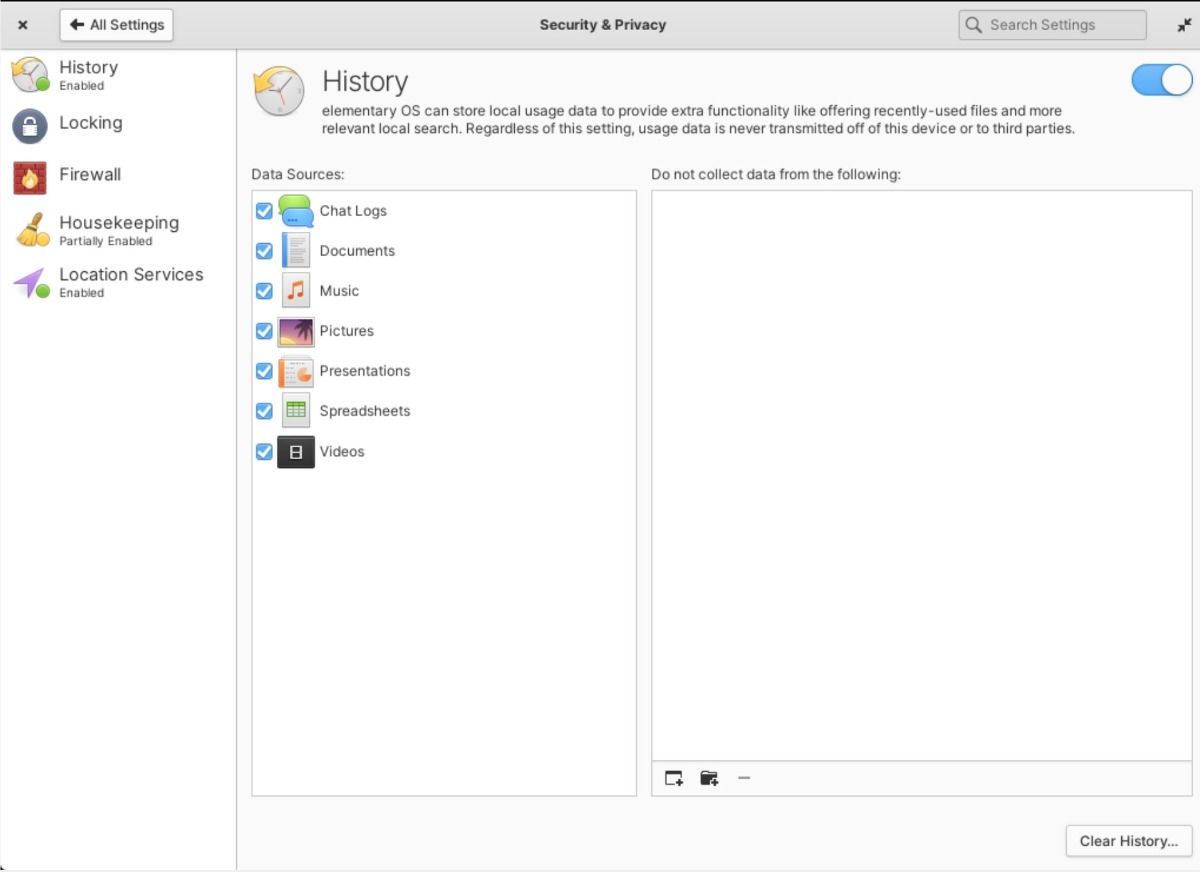Uncheck the Documents data source
The image size is (1200, 872).
(264, 250)
